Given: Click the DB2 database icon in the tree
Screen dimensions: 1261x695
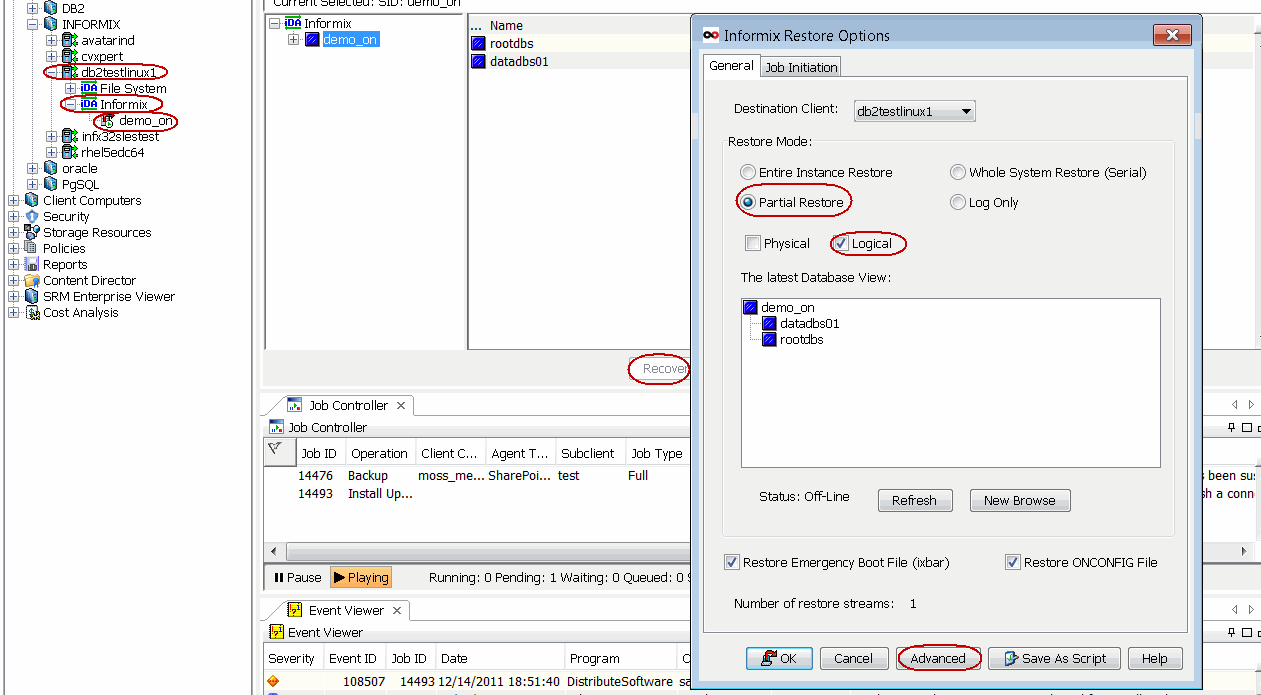Looking at the screenshot, I should click(52, 8).
